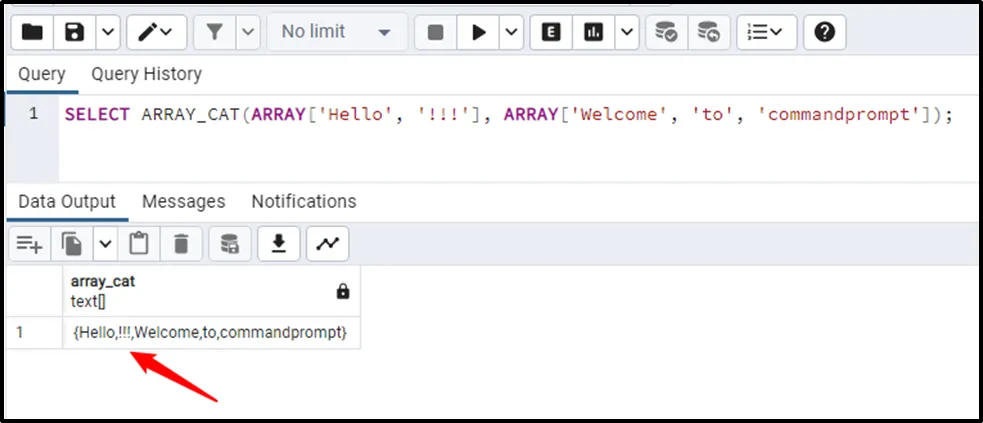Open the No limit rows dropdown
983x423 pixels.
(x=336, y=32)
